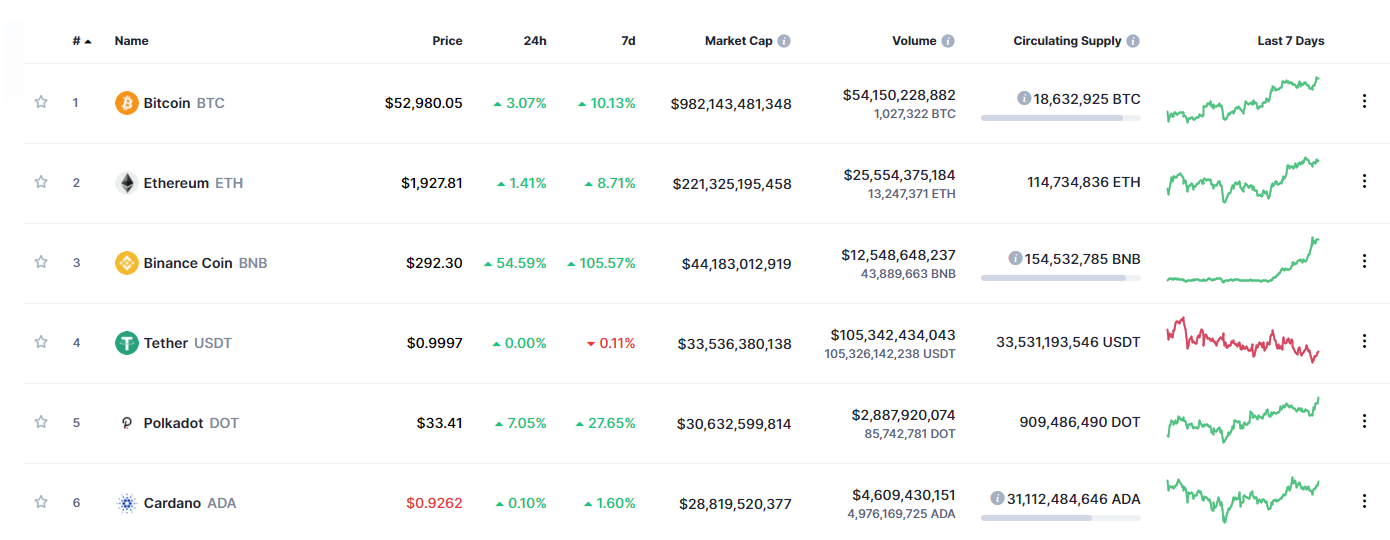Sort table by 24h change header
Image resolution: width=1390 pixels, height=540 pixels.
(x=535, y=41)
